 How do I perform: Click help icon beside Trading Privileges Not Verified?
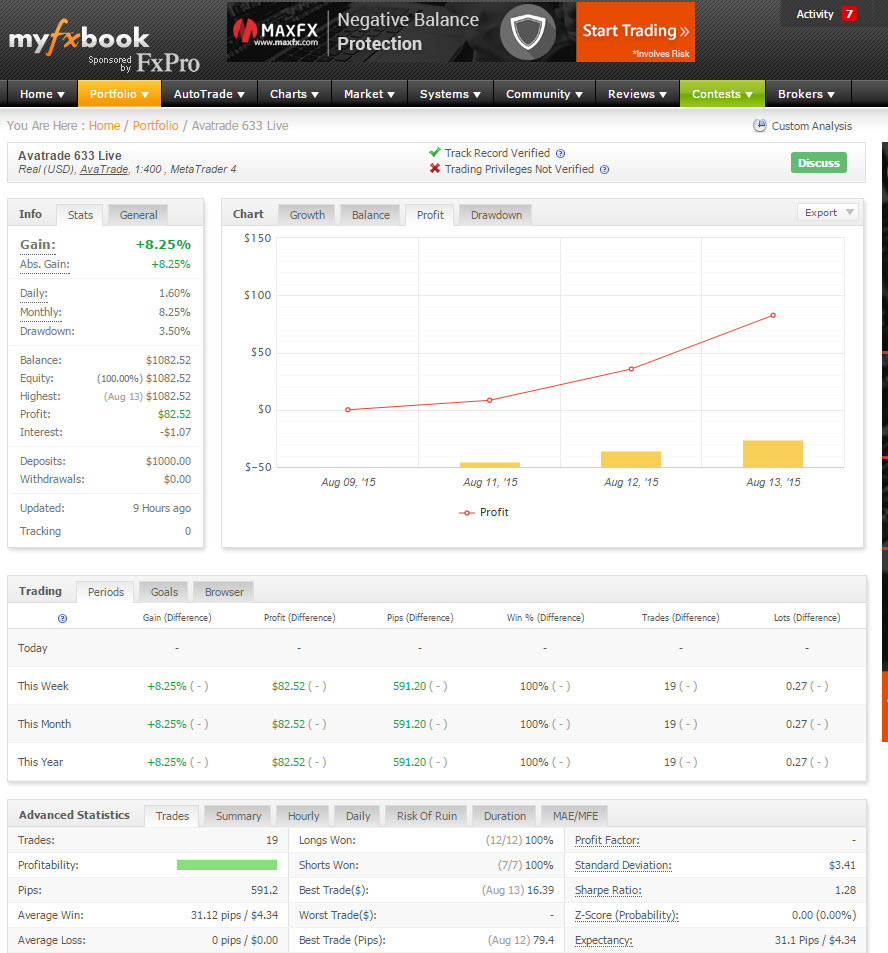point(604,170)
